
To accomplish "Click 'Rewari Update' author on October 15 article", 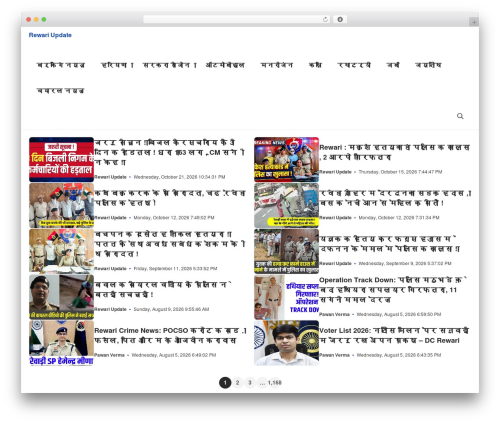I will click(x=335, y=172).
